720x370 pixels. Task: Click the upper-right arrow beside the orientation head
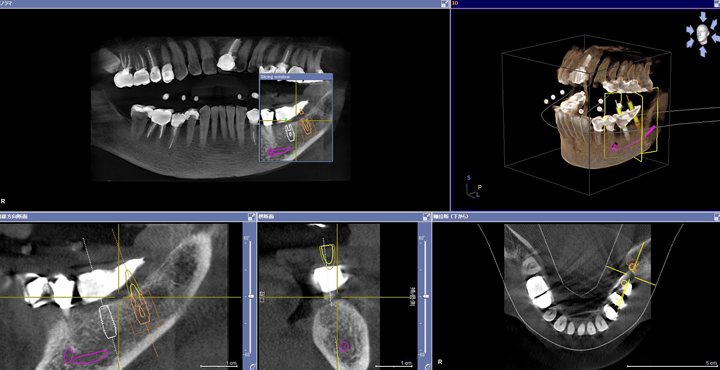[x=714, y=24]
